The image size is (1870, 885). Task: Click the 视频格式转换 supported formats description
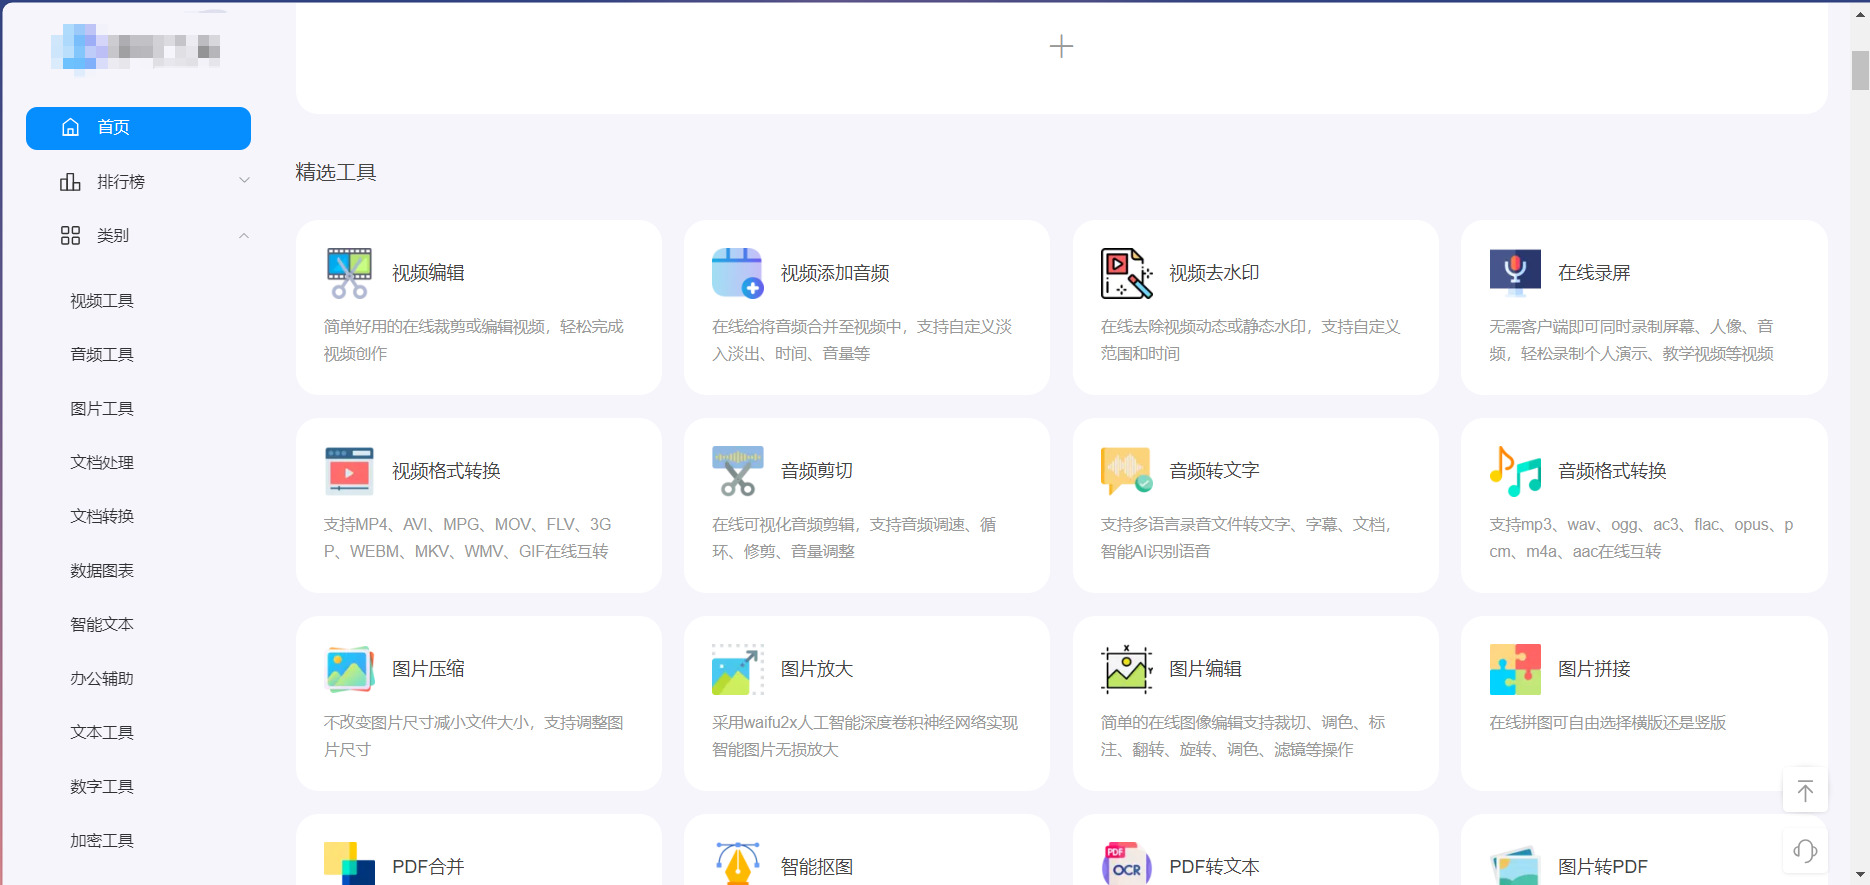tap(467, 538)
